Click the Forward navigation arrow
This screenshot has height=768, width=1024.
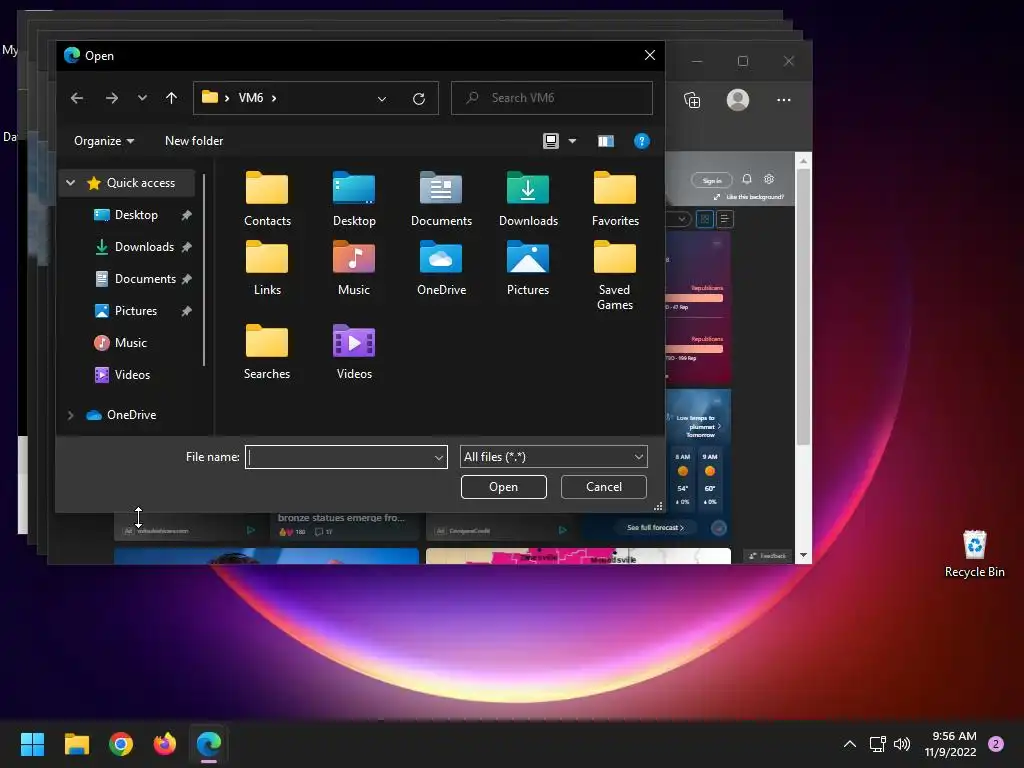click(x=112, y=98)
